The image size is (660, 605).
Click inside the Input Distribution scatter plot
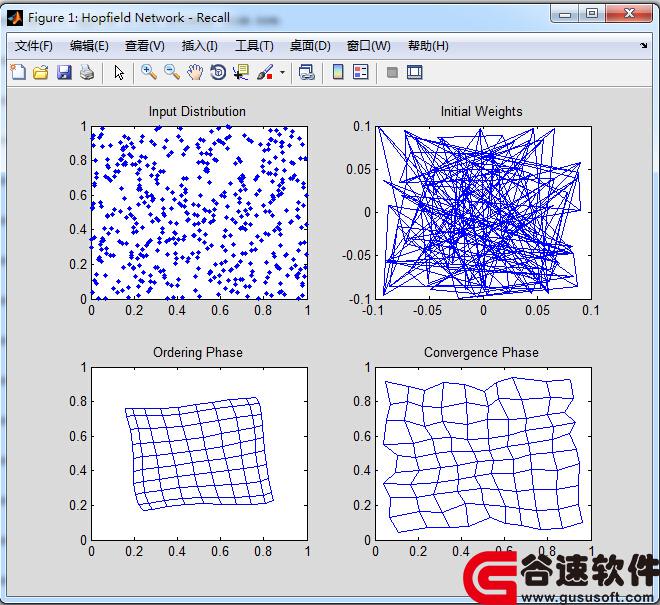tap(200, 213)
